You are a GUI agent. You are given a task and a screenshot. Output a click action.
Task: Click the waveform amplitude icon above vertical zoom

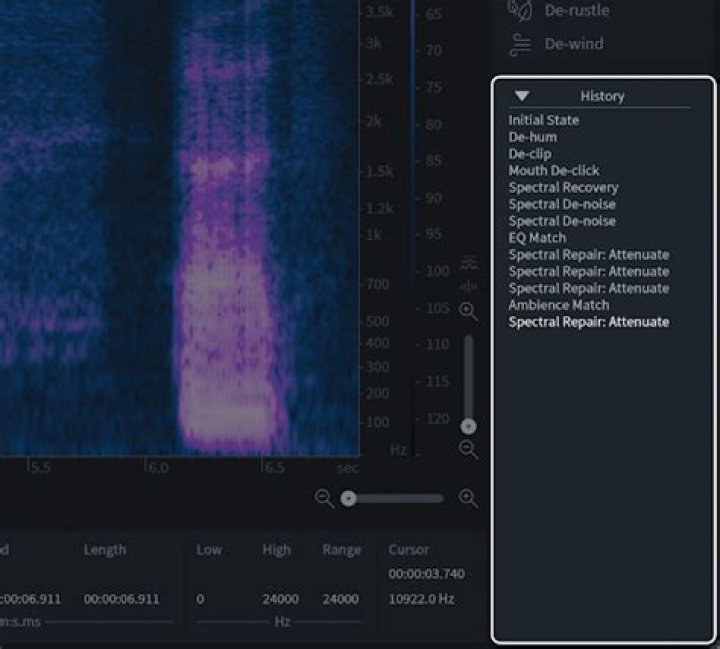[468, 286]
